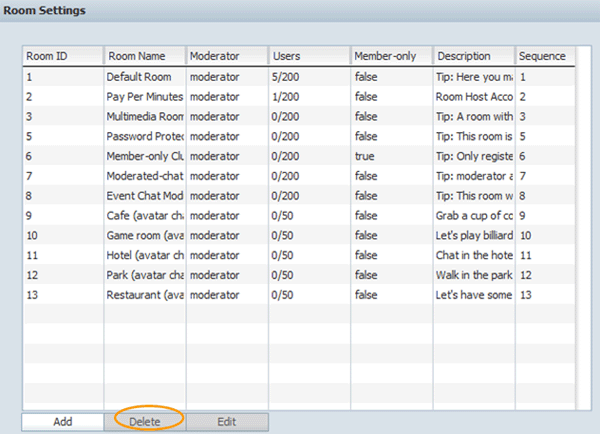Viewport: 600px width, 434px height.
Task: Select the Event Chat Mode room row
Action: (144, 196)
